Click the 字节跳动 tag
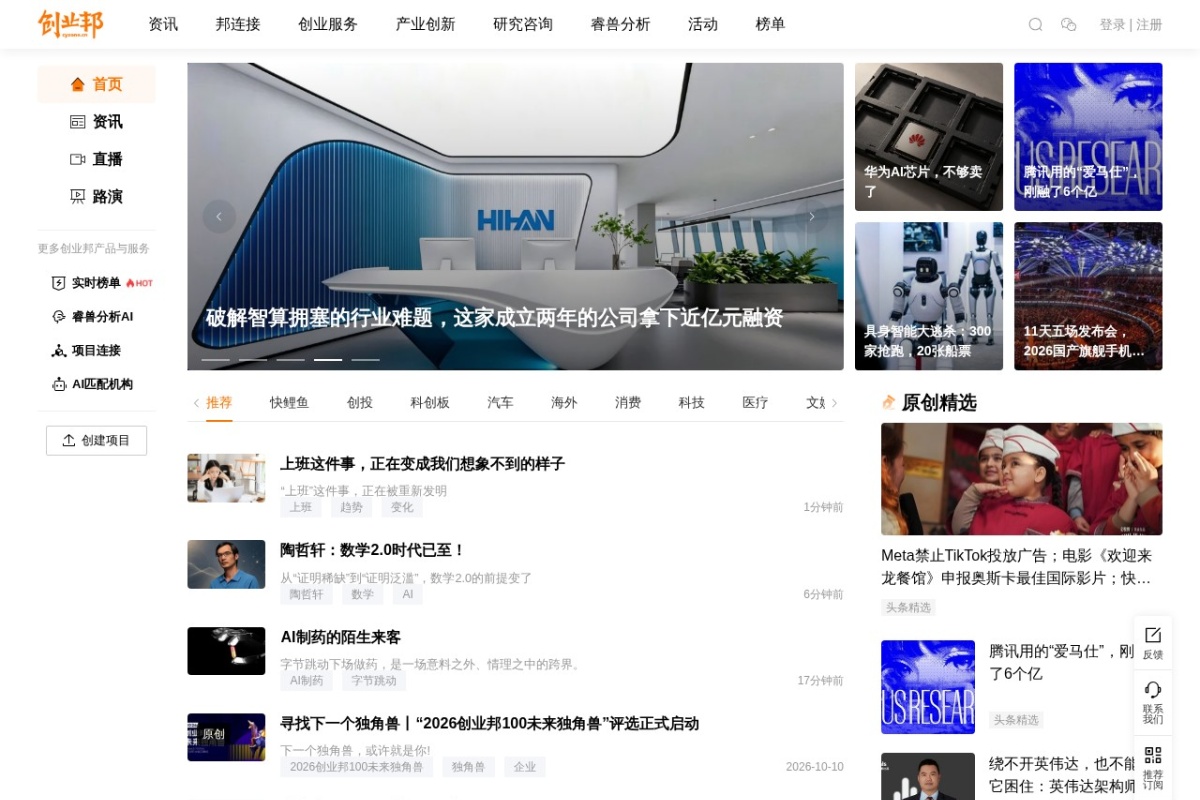1200x800 pixels. pyautogui.click(x=374, y=680)
